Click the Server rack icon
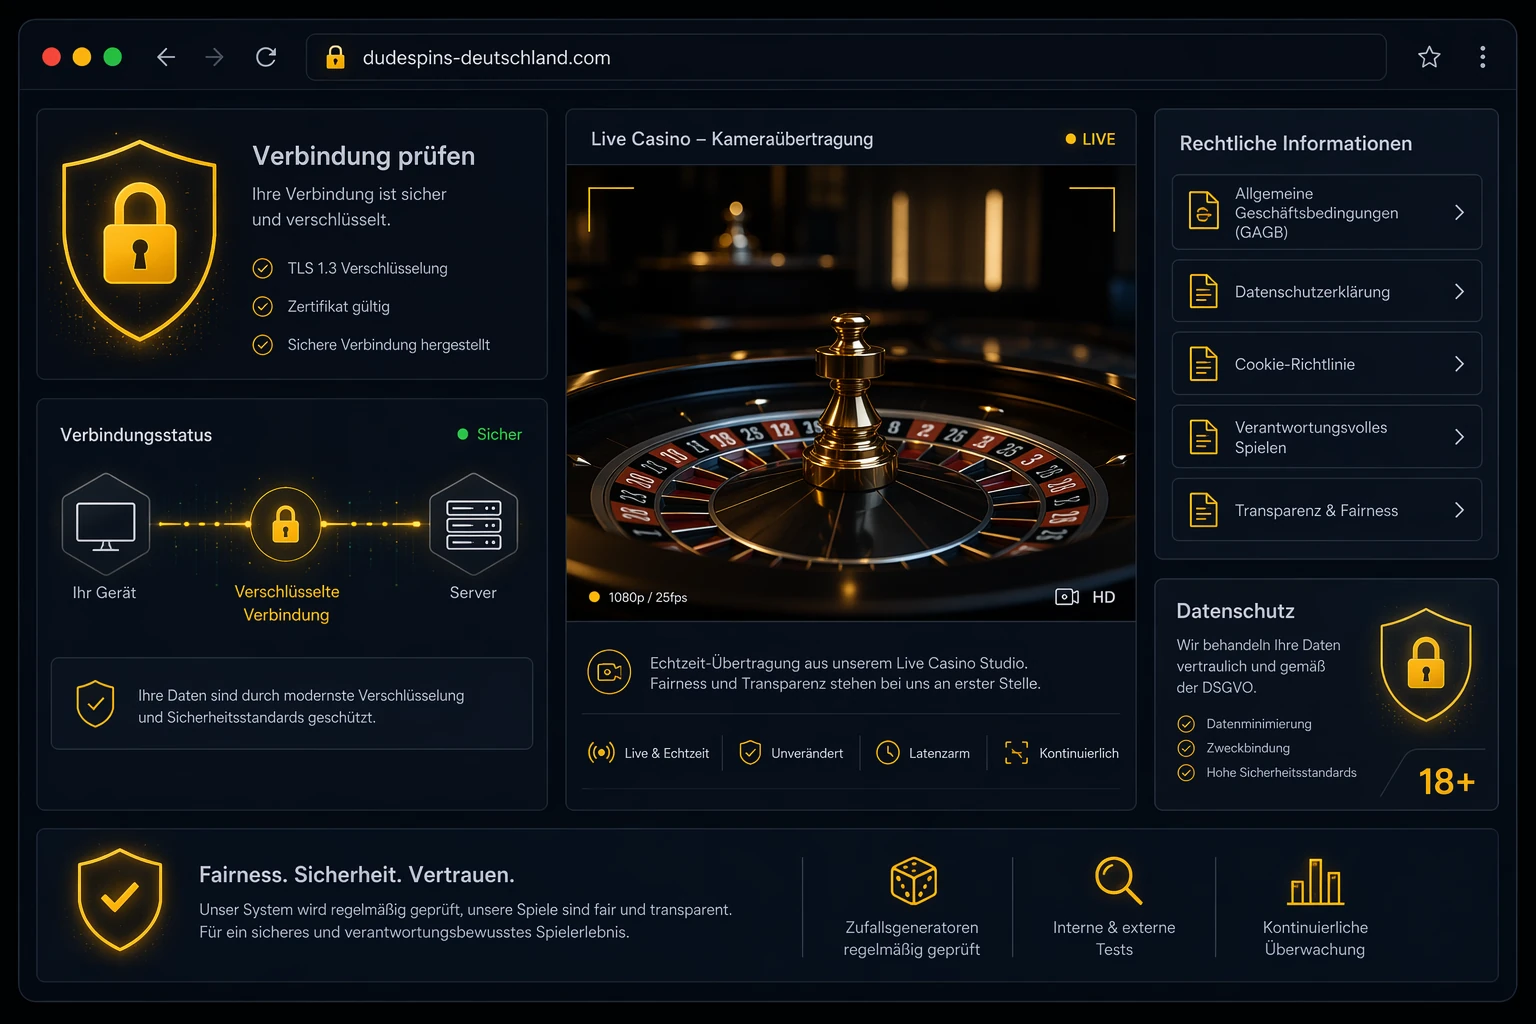 (x=473, y=525)
